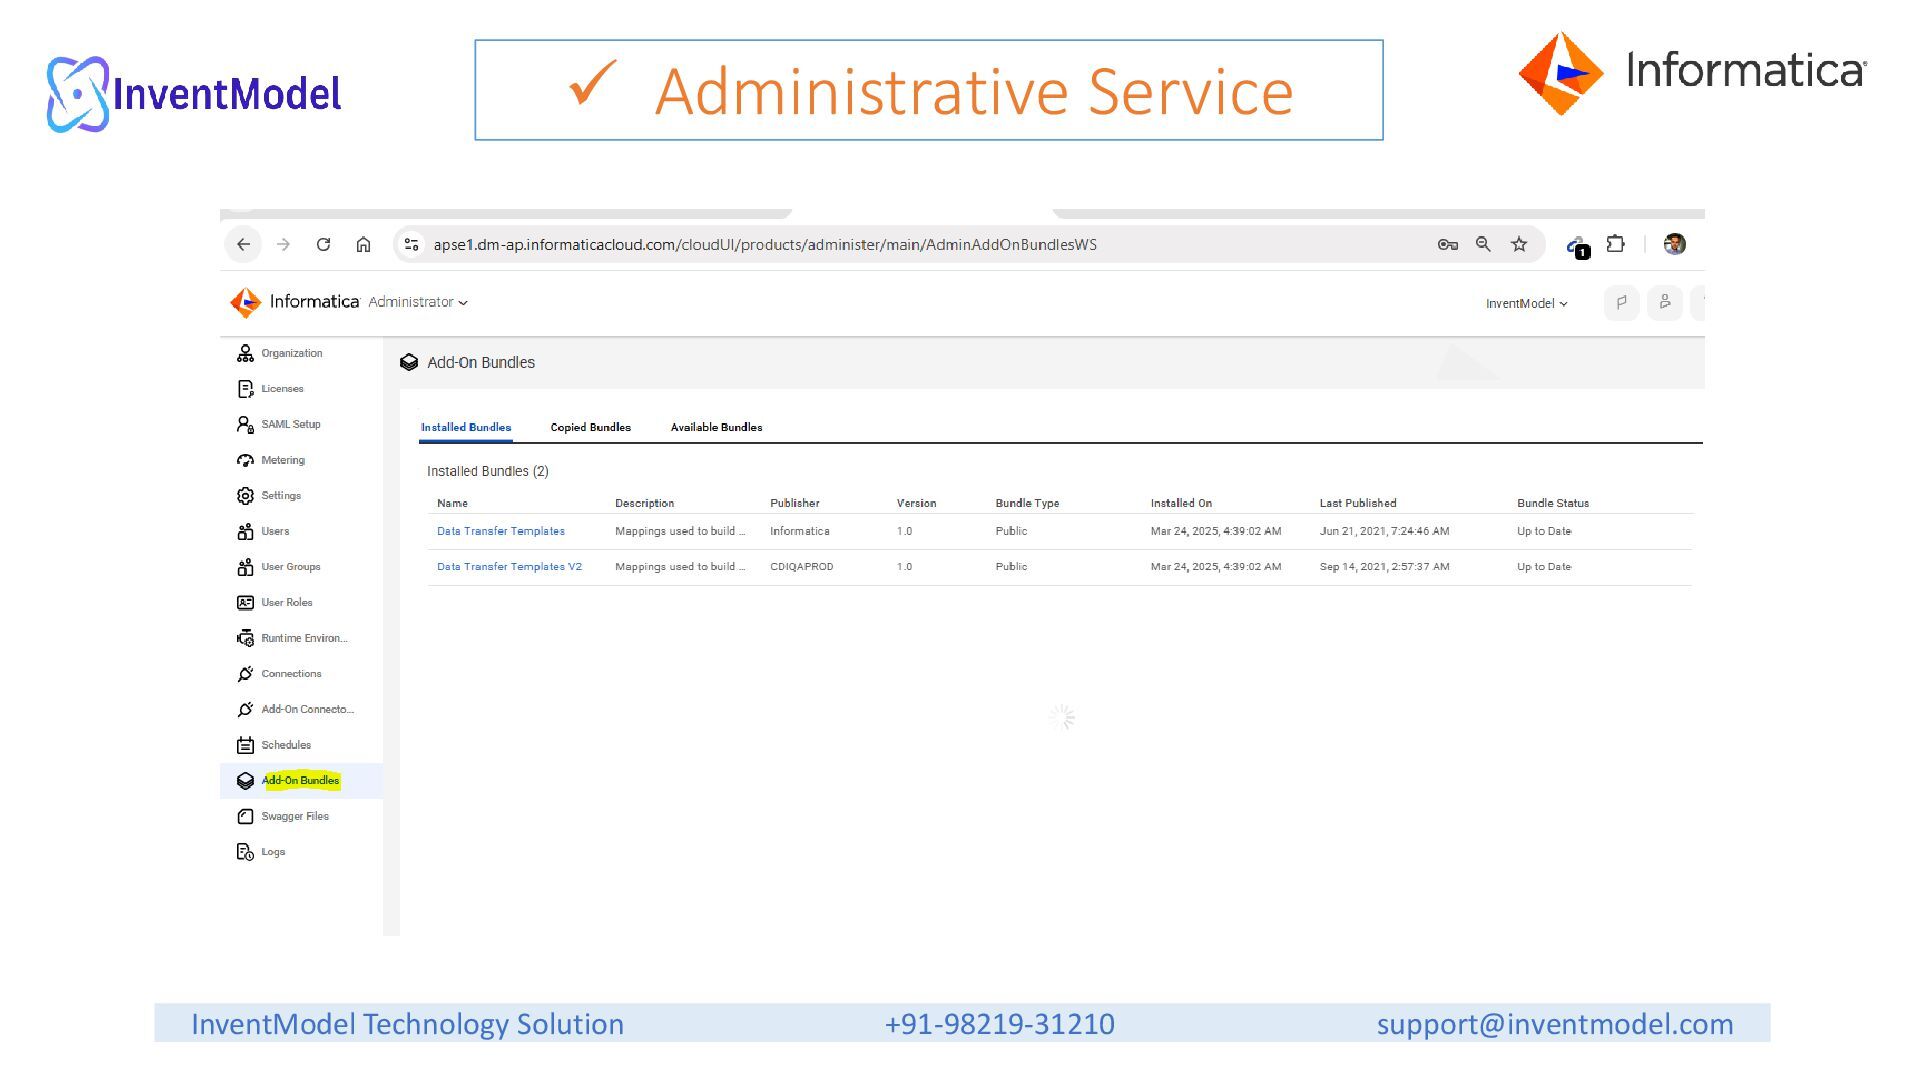
Task: Click the Jun 21, 2021, 7:24:46 AM cell
Action: [1384, 531]
